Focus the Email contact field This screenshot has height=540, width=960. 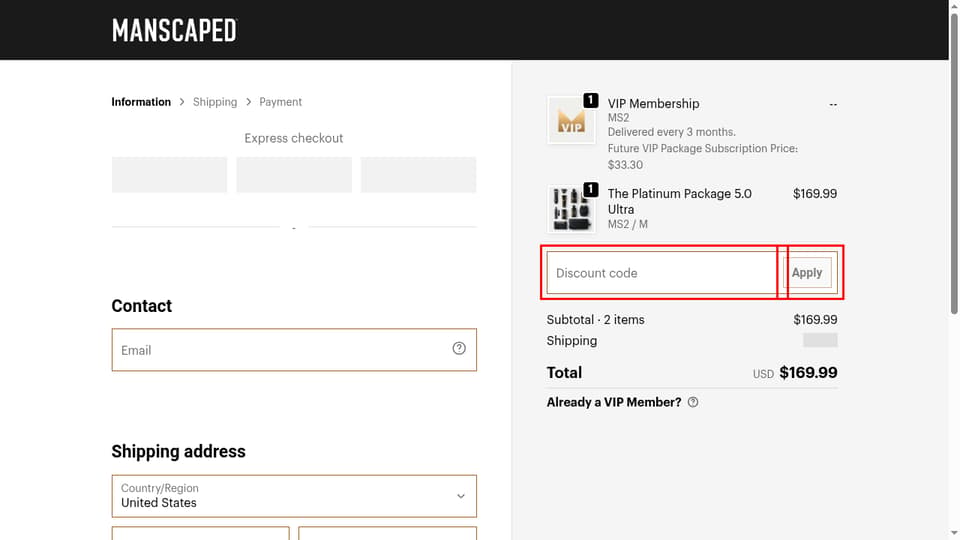(294, 350)
